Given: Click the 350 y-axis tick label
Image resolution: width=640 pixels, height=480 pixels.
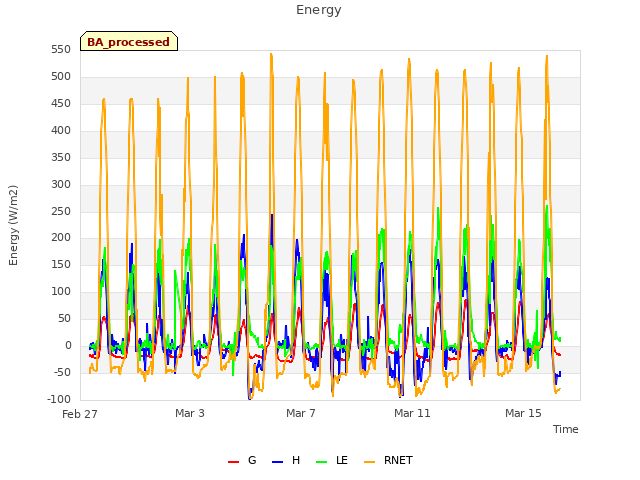Looking at the screenshot, I should [61, 157].
